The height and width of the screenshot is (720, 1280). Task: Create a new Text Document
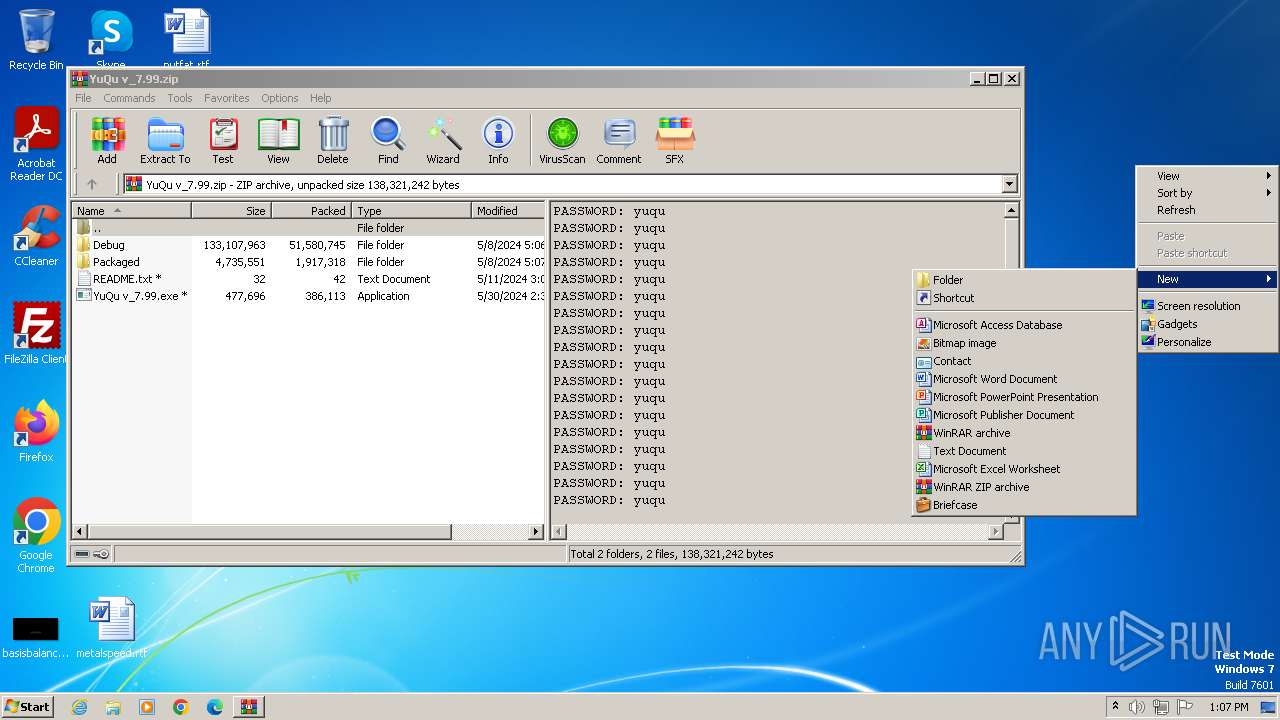click(x=1024, y=451)
